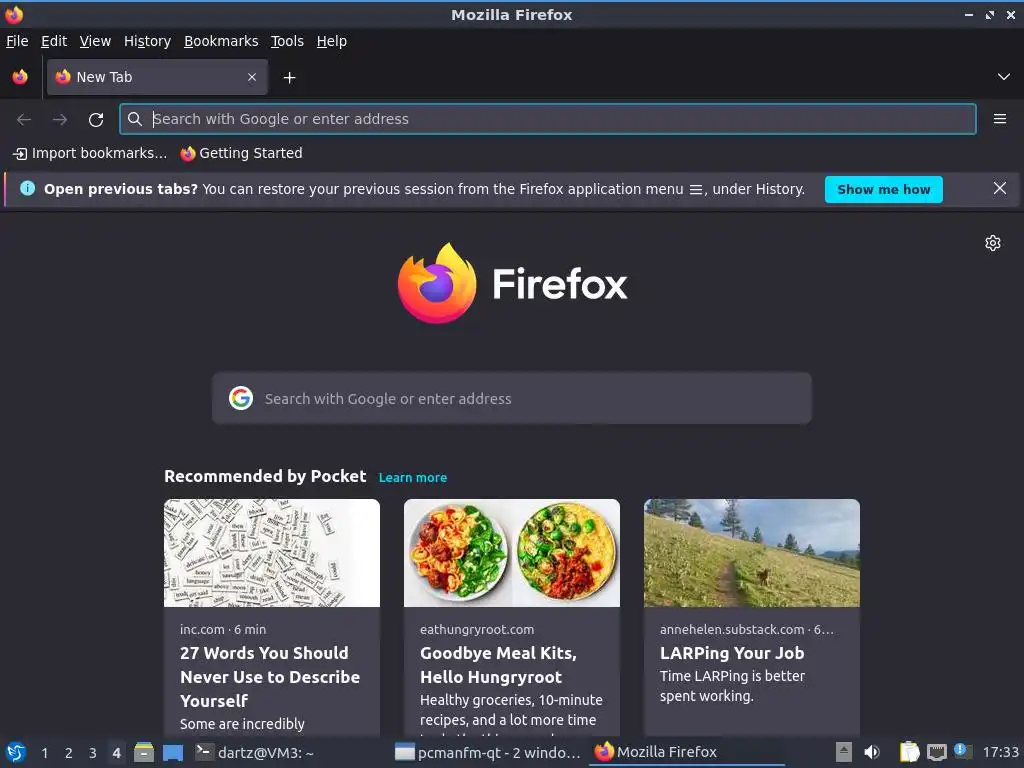Open the Hungryroot meal kits image

(x=511, y=552)
